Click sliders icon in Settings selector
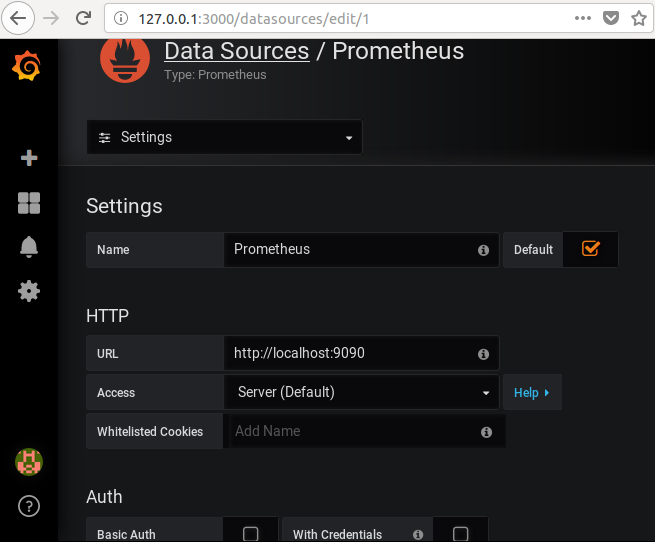This screenshot has height=542, width=655. 104,137
